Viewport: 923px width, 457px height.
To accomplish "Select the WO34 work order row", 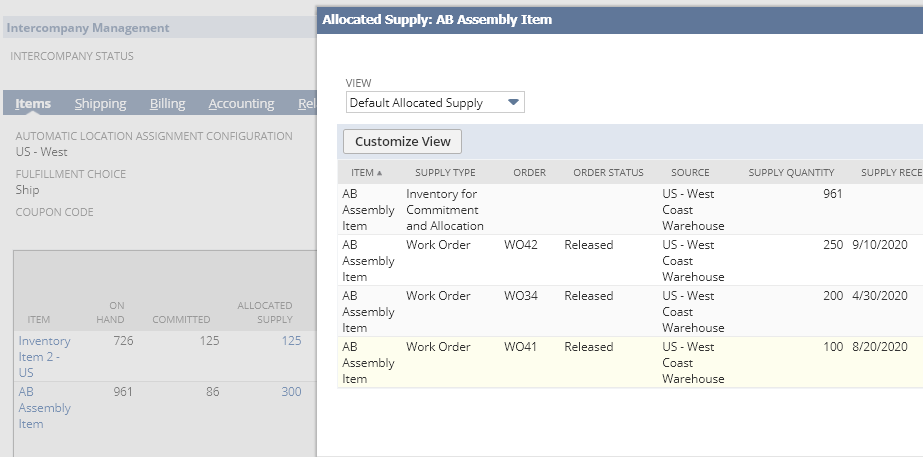I will pyautogui.click(x=515, y=296).
